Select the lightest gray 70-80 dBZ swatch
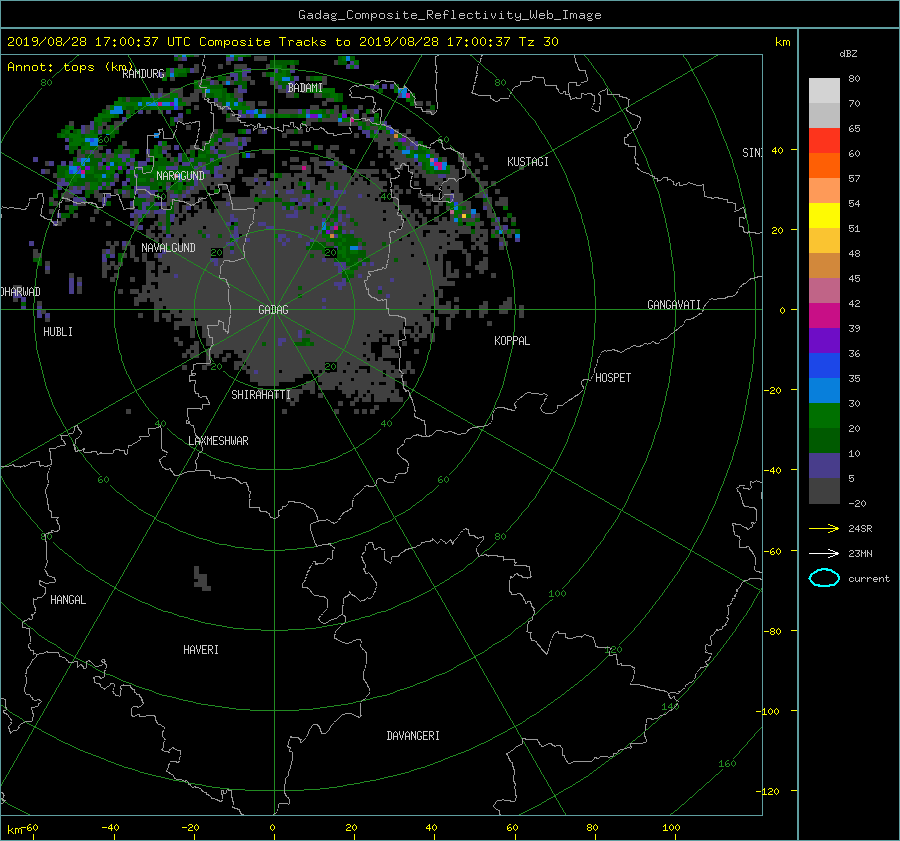 [x=824, y=90]
